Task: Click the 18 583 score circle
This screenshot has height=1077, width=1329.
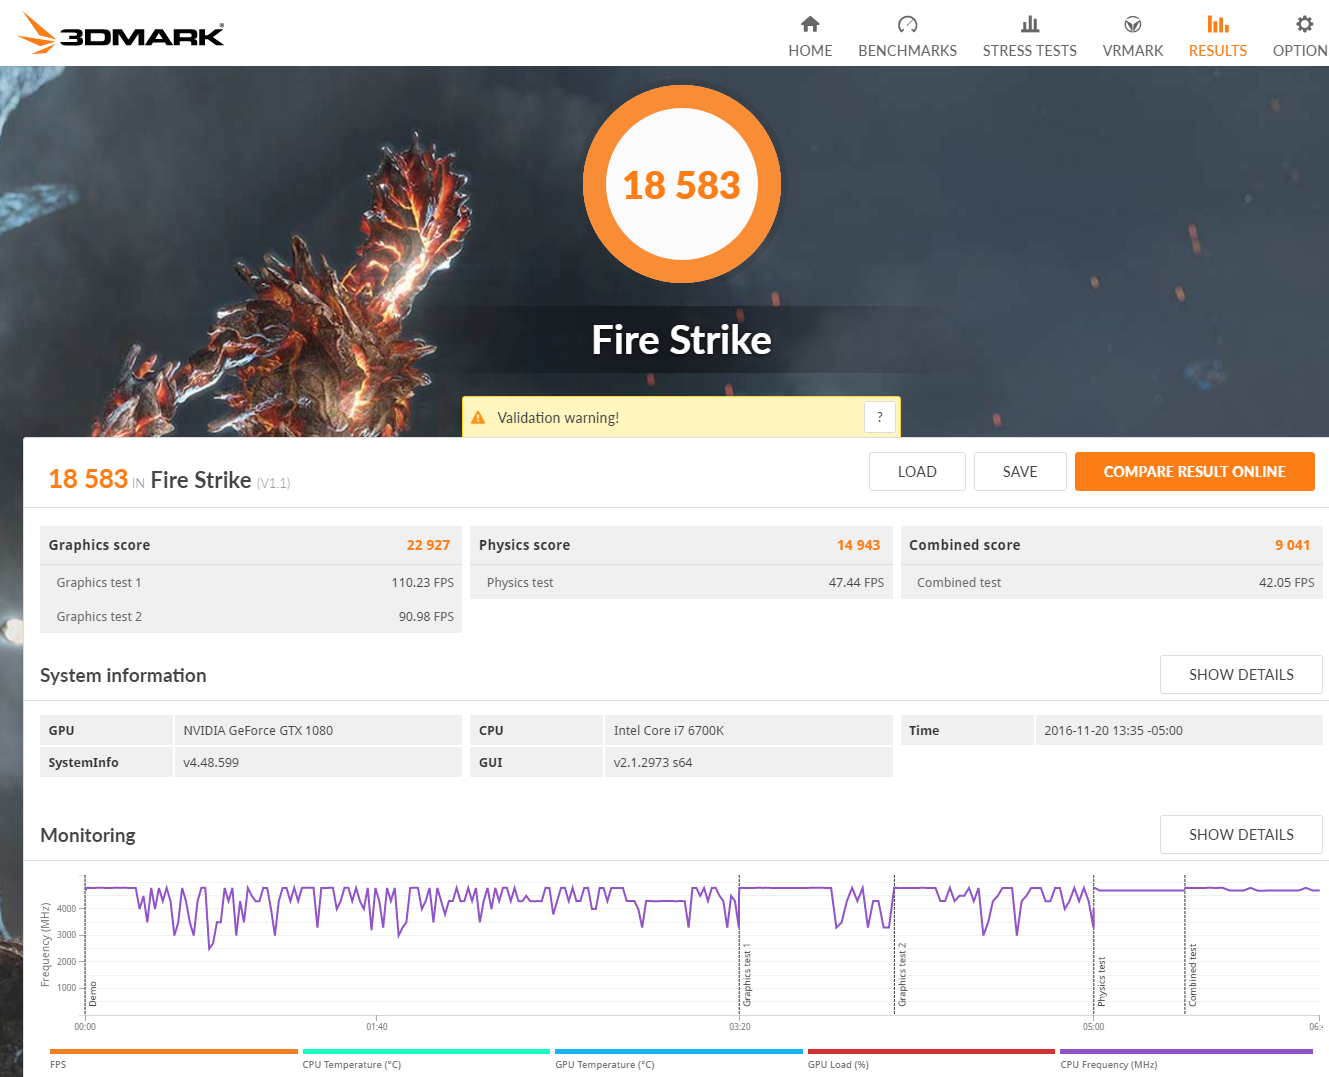Action: [682, 185]
